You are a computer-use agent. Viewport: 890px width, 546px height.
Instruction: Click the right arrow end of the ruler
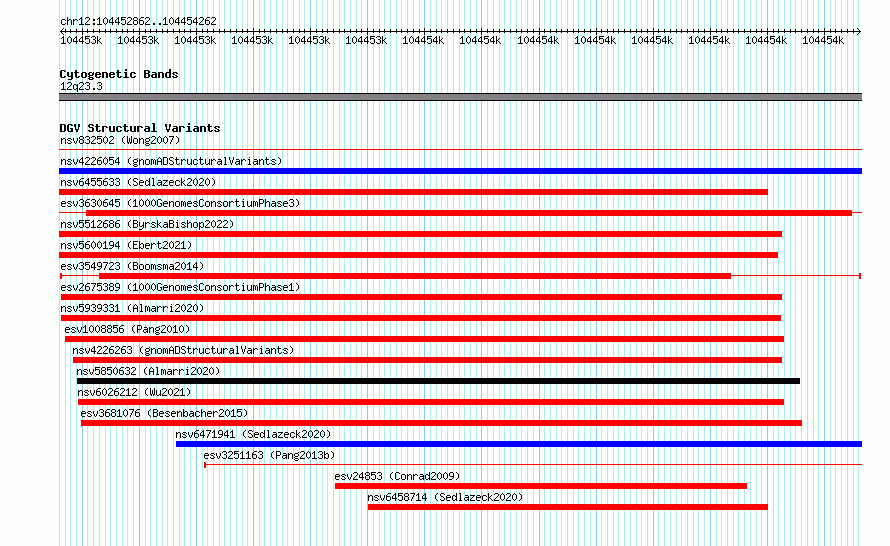859,31
